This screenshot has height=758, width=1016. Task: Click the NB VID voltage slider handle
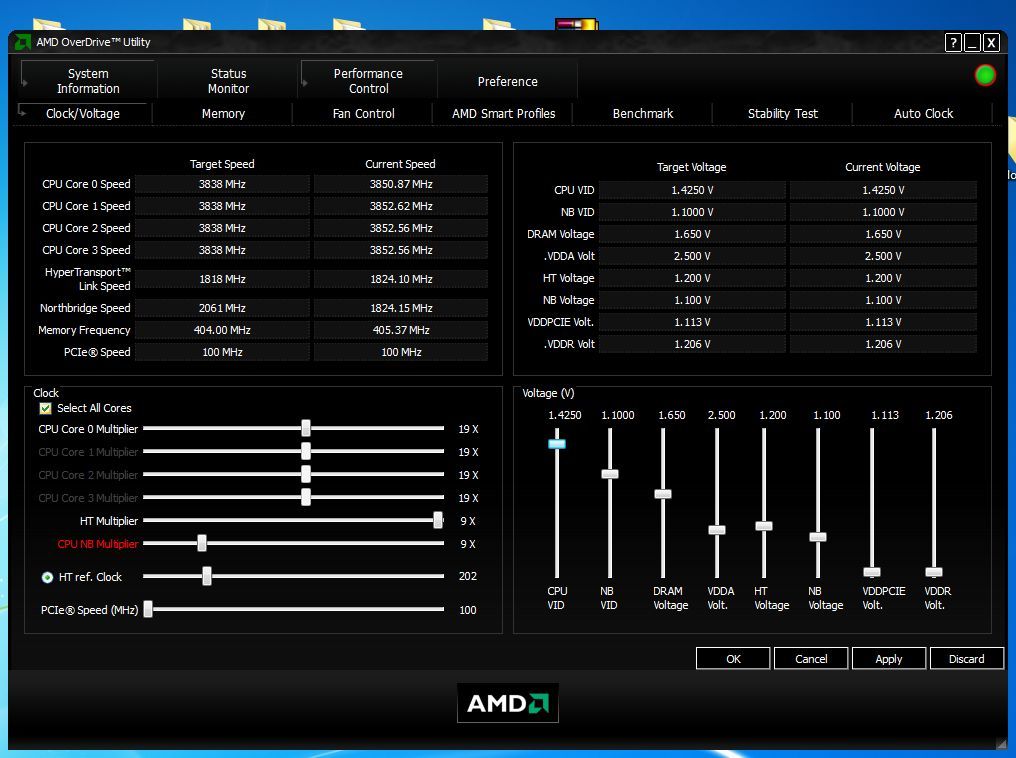point(610,474)
